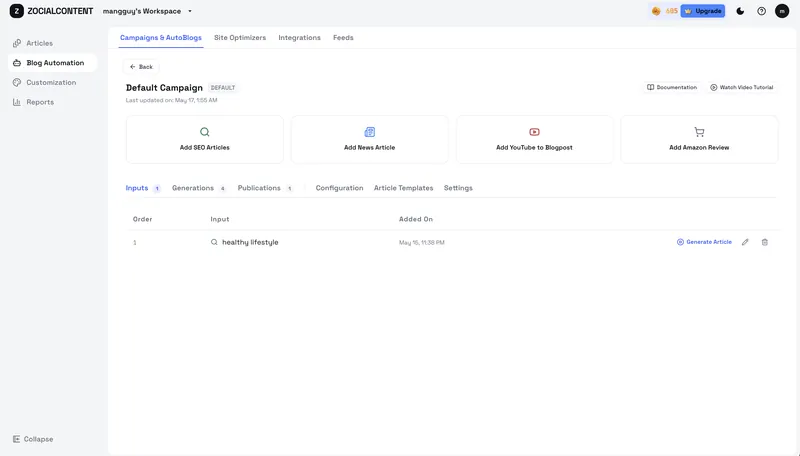Open the help question mark icon
This screenshot has width=800, height=456.
[x=761, y=11]
